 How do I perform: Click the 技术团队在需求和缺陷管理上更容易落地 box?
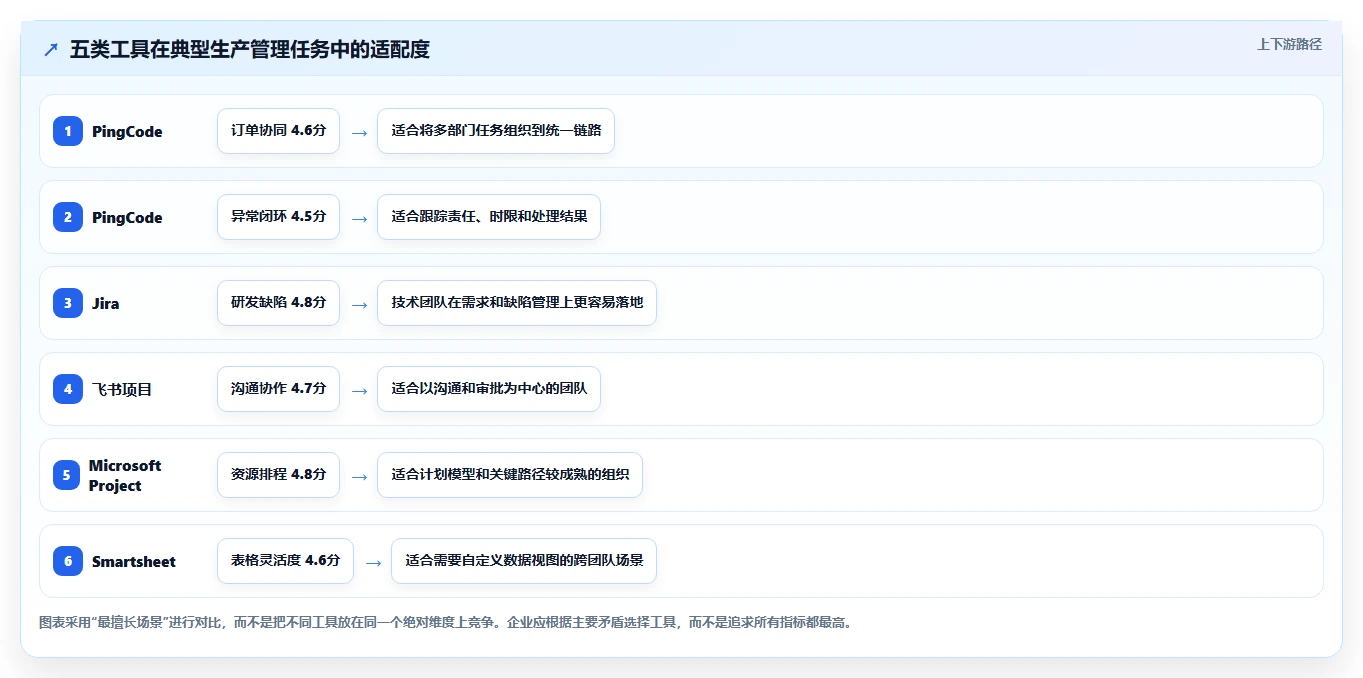517,303
